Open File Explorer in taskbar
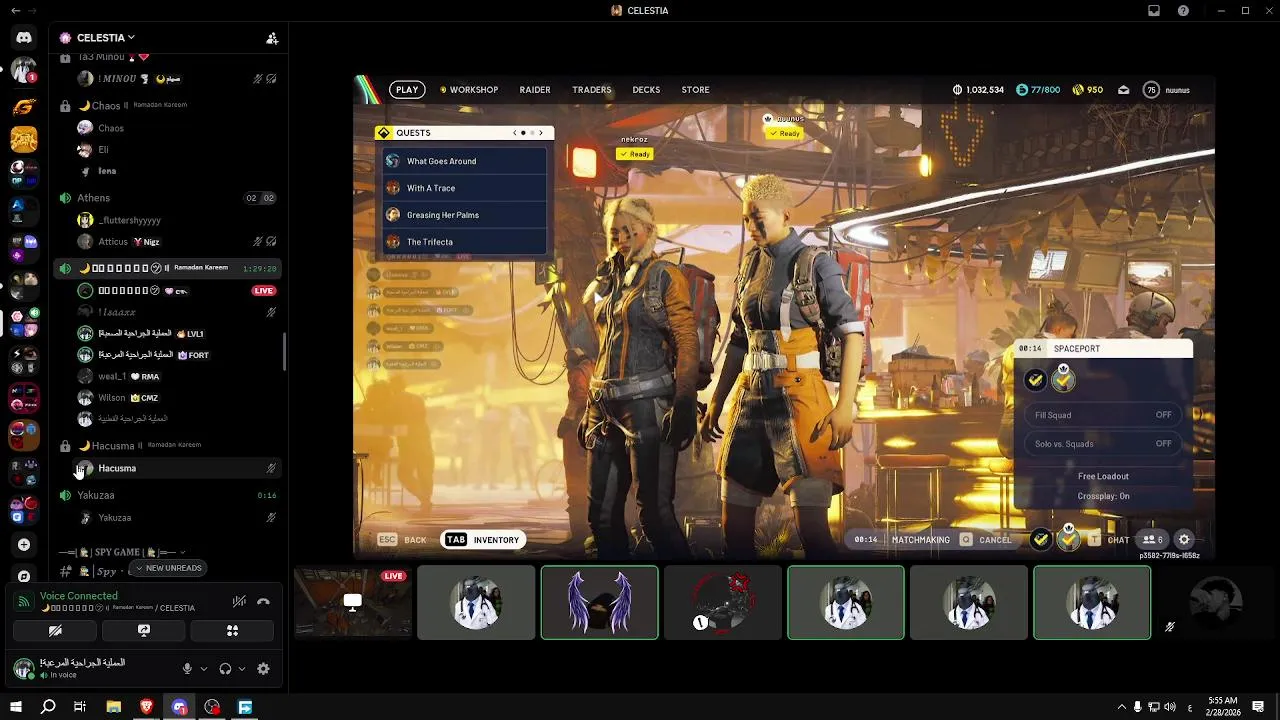Viewport: 1280px width, 720px height. tap(113, 707)
